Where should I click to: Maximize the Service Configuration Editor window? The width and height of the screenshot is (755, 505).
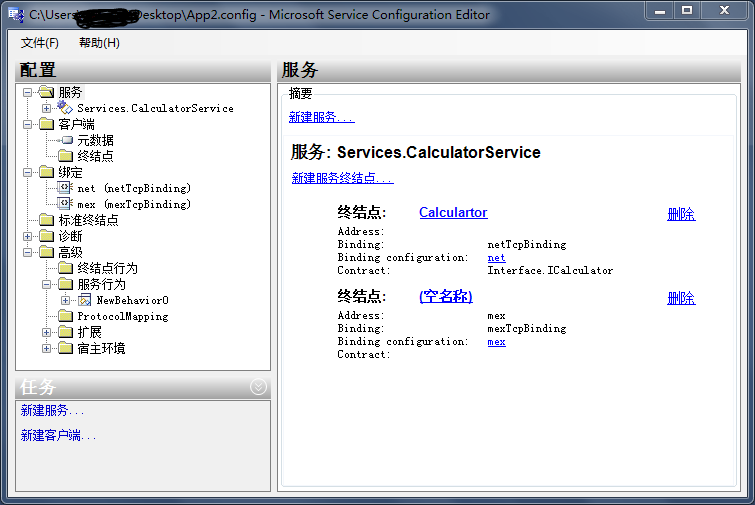coord(687,10)
